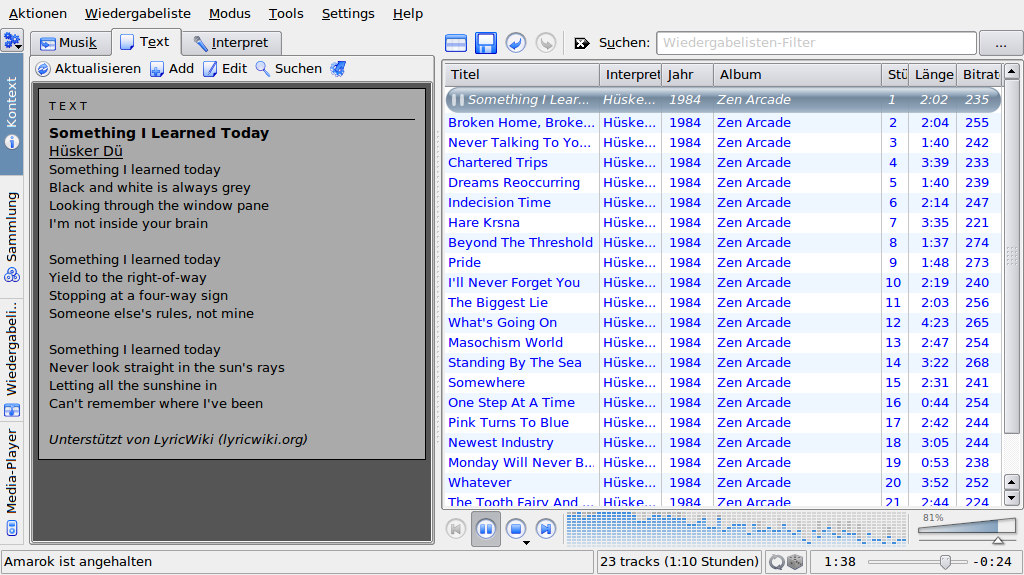Switch to the Interpret tab

[x=231, y=42]
